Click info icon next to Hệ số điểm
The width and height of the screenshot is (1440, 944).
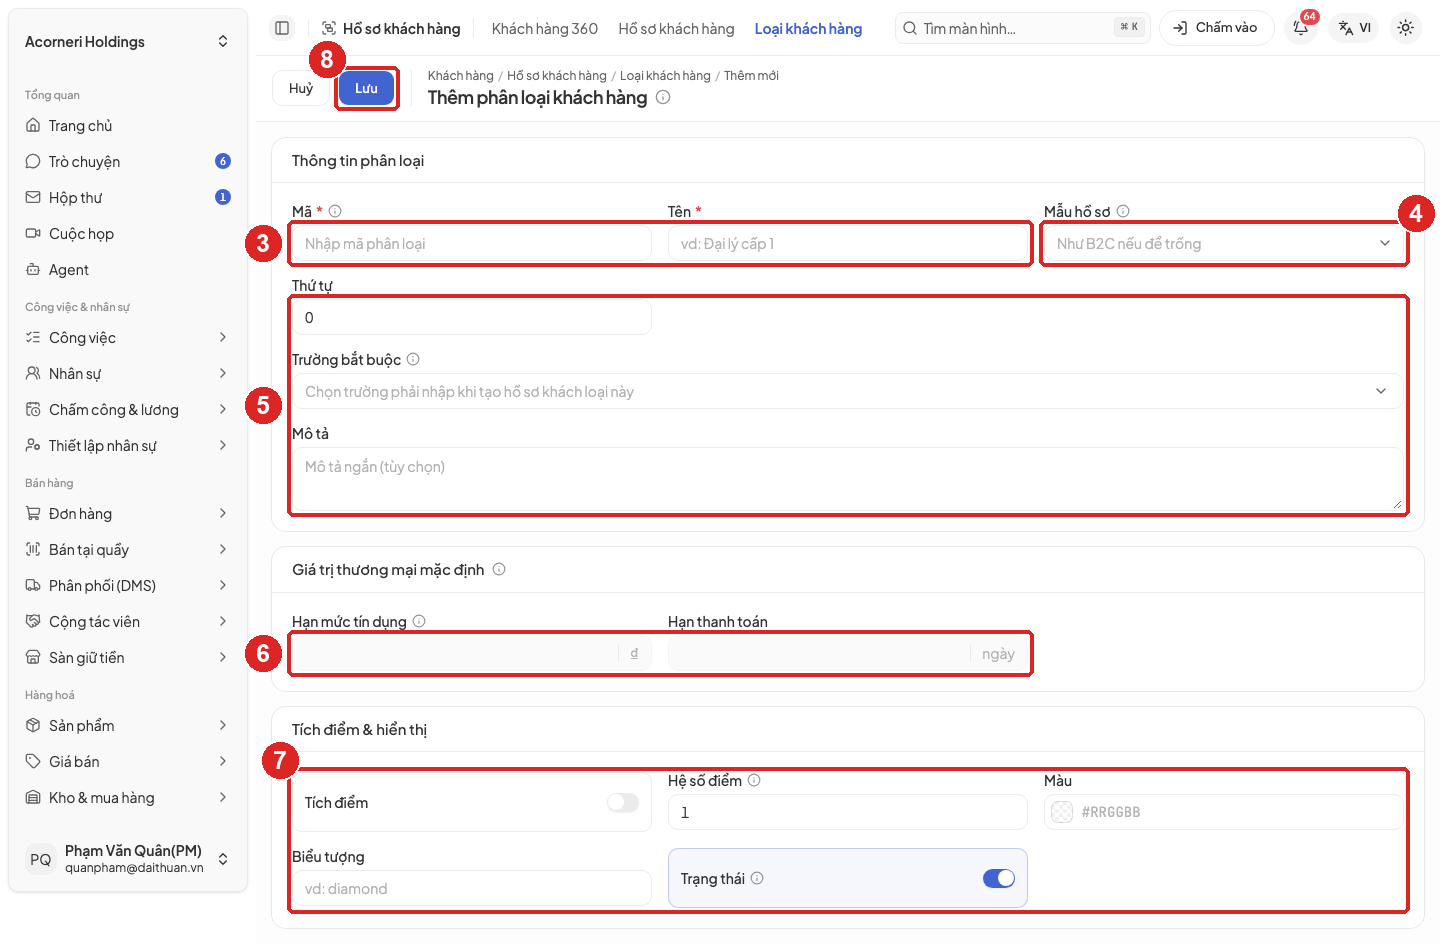click(x=754, y=780)
